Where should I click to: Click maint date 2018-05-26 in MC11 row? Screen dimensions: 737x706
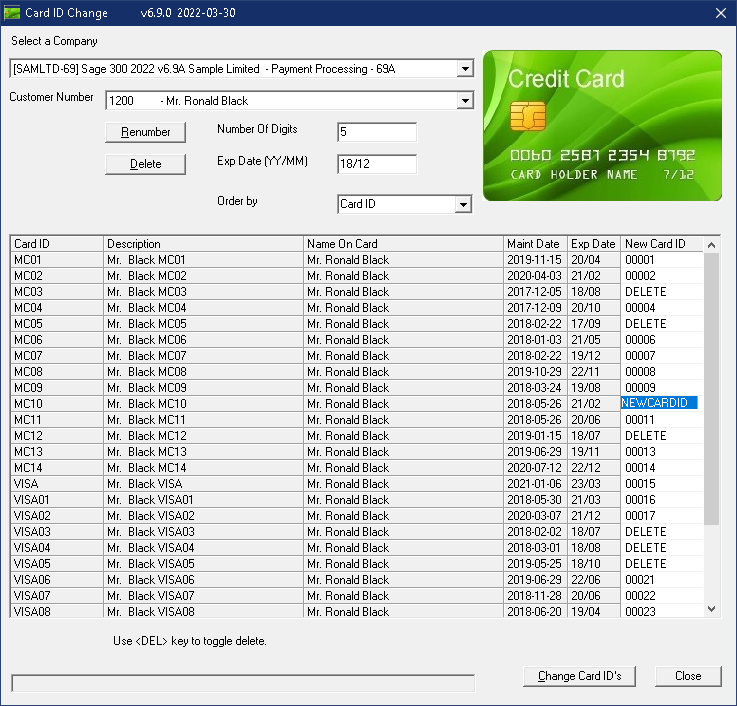coord(534,420)
